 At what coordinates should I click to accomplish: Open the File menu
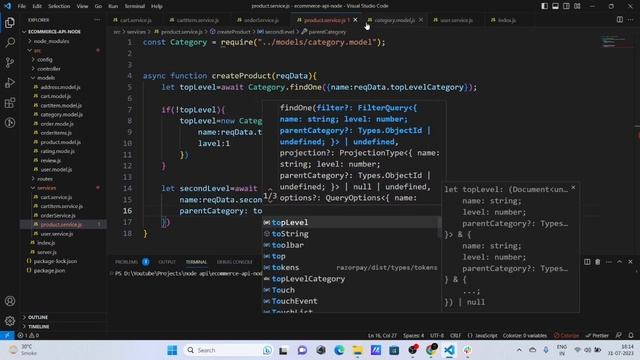point(22,6)
